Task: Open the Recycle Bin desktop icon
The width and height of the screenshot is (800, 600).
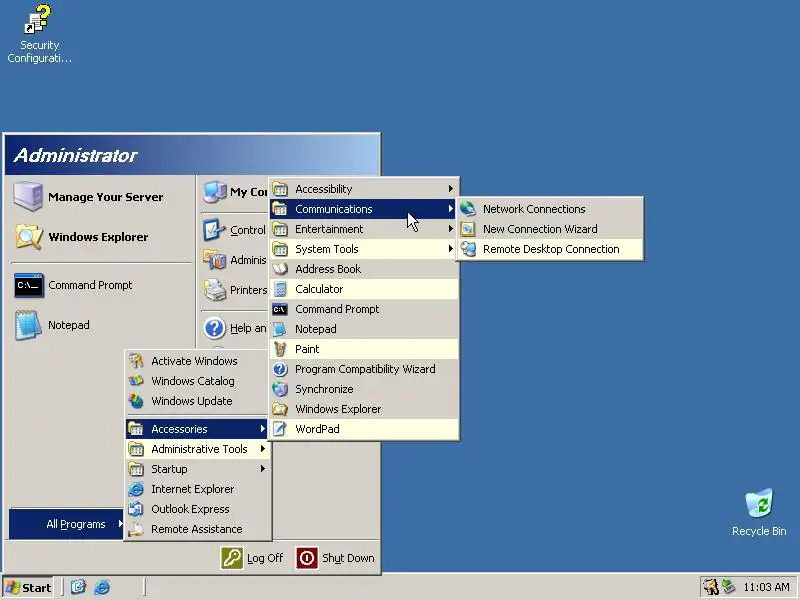Action: (759, 503)
